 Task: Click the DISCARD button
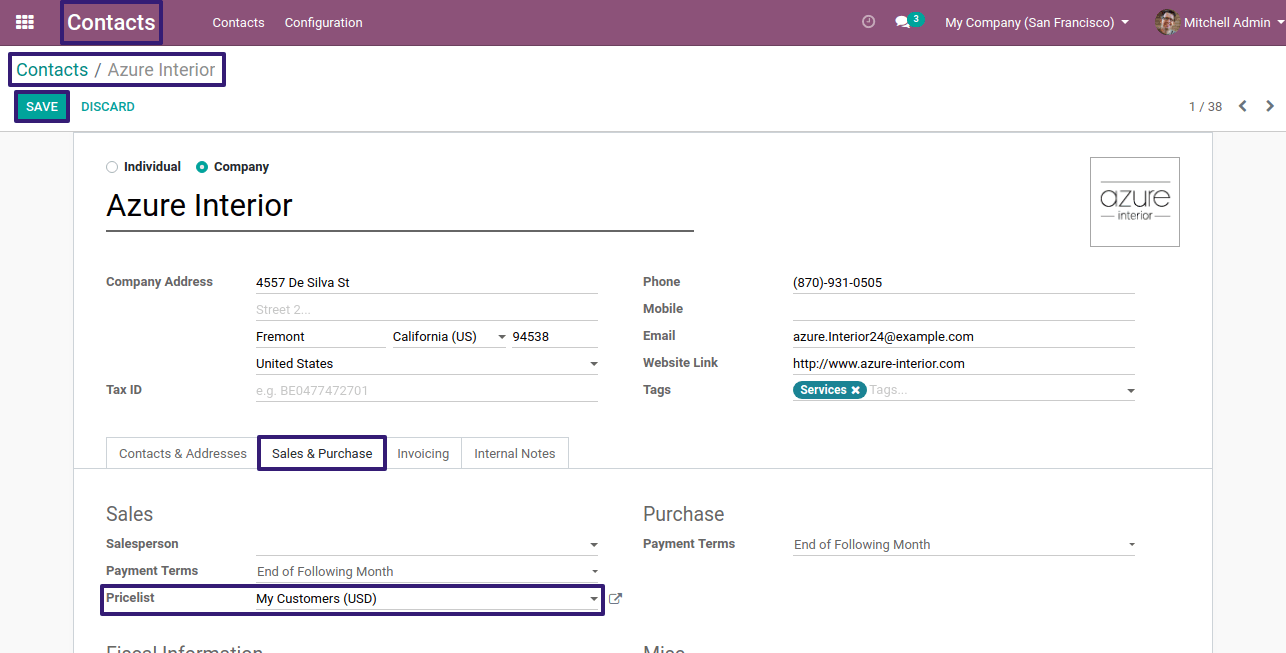108,107
